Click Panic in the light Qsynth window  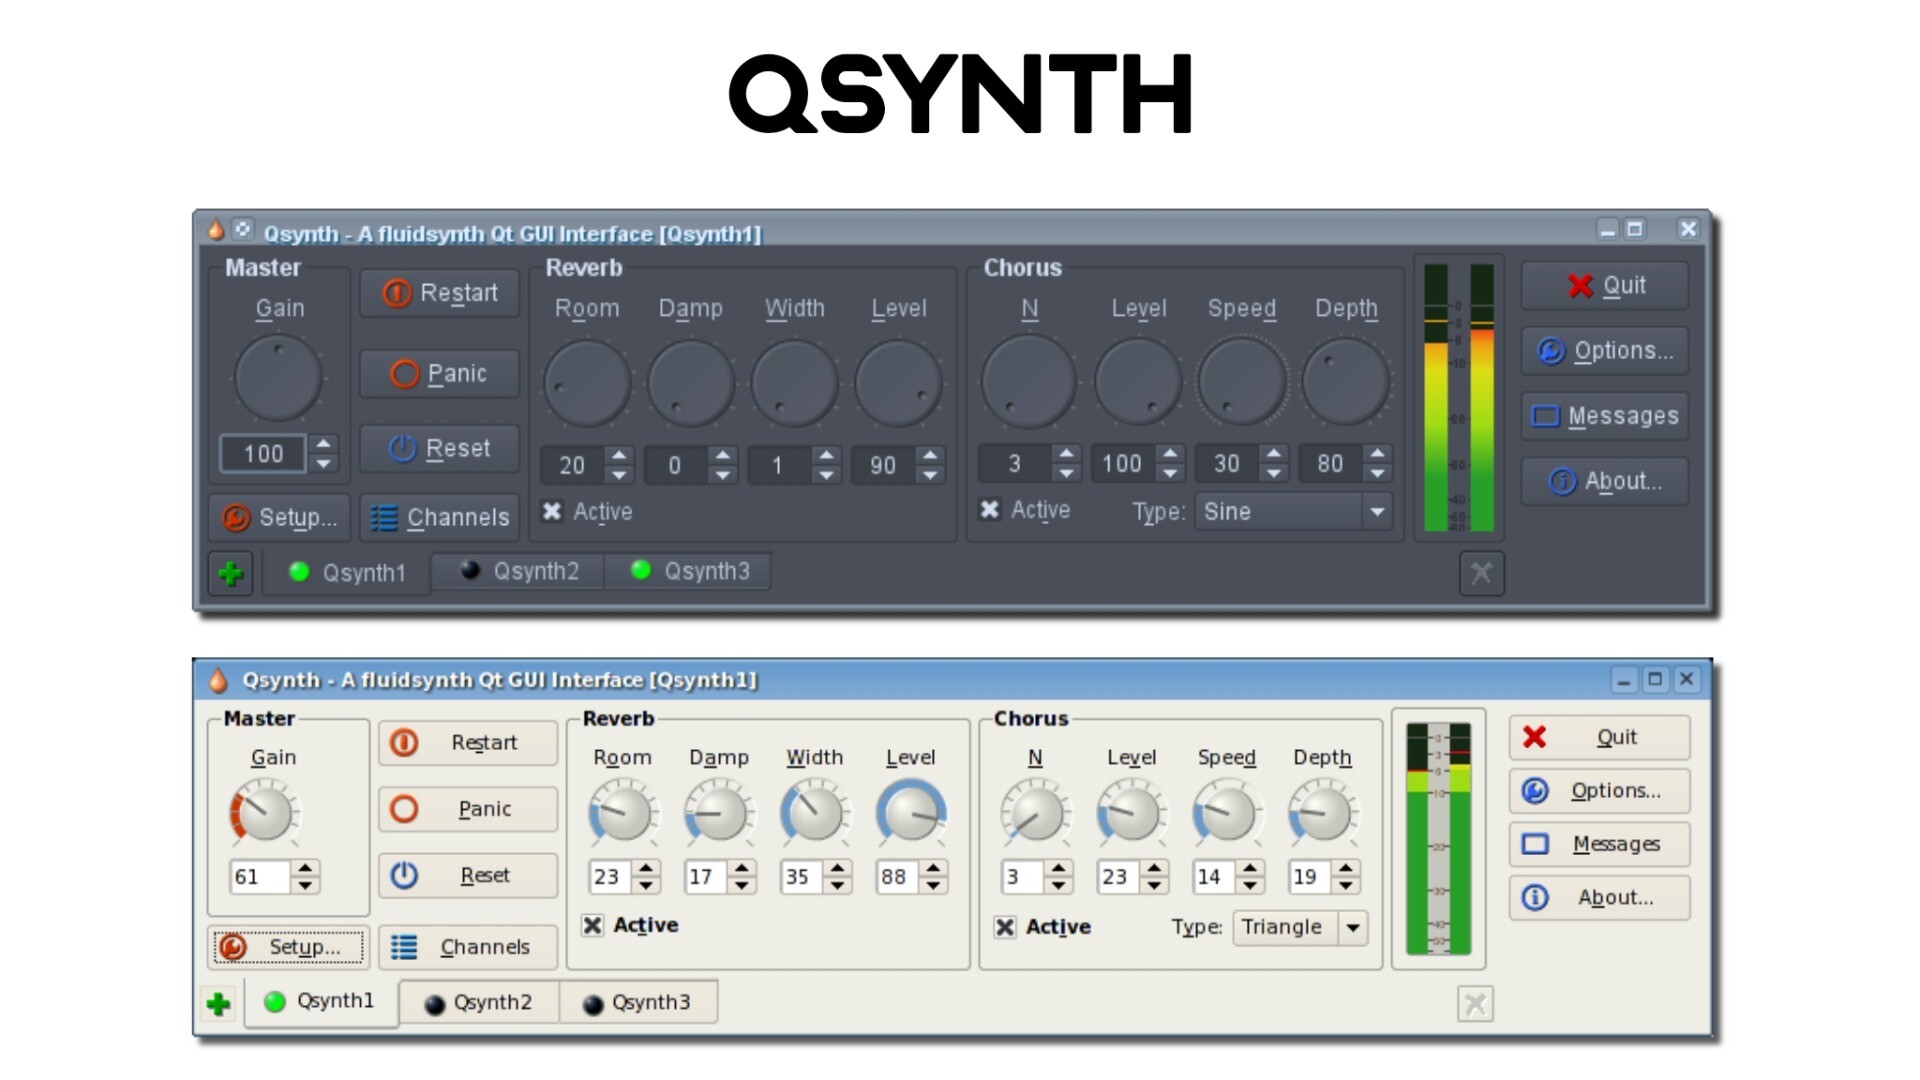click(468, 809)
